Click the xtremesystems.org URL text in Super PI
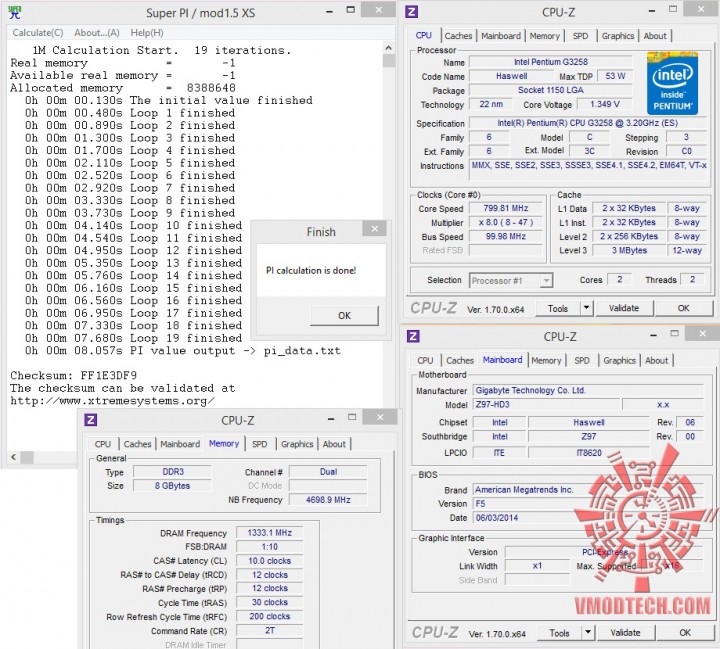Viewport: 720px width, 649px height. (x=112, y=401)
